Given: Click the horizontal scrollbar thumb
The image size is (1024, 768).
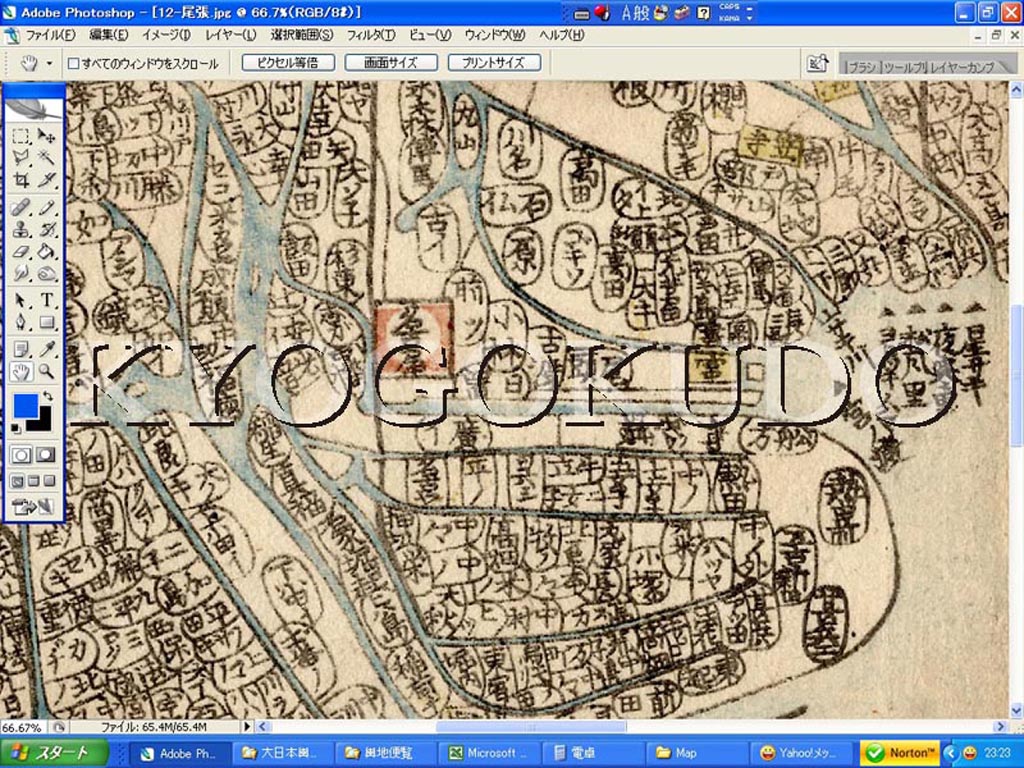Looking at the screenshot, I should pyautogui.click(x=531, y=726).
